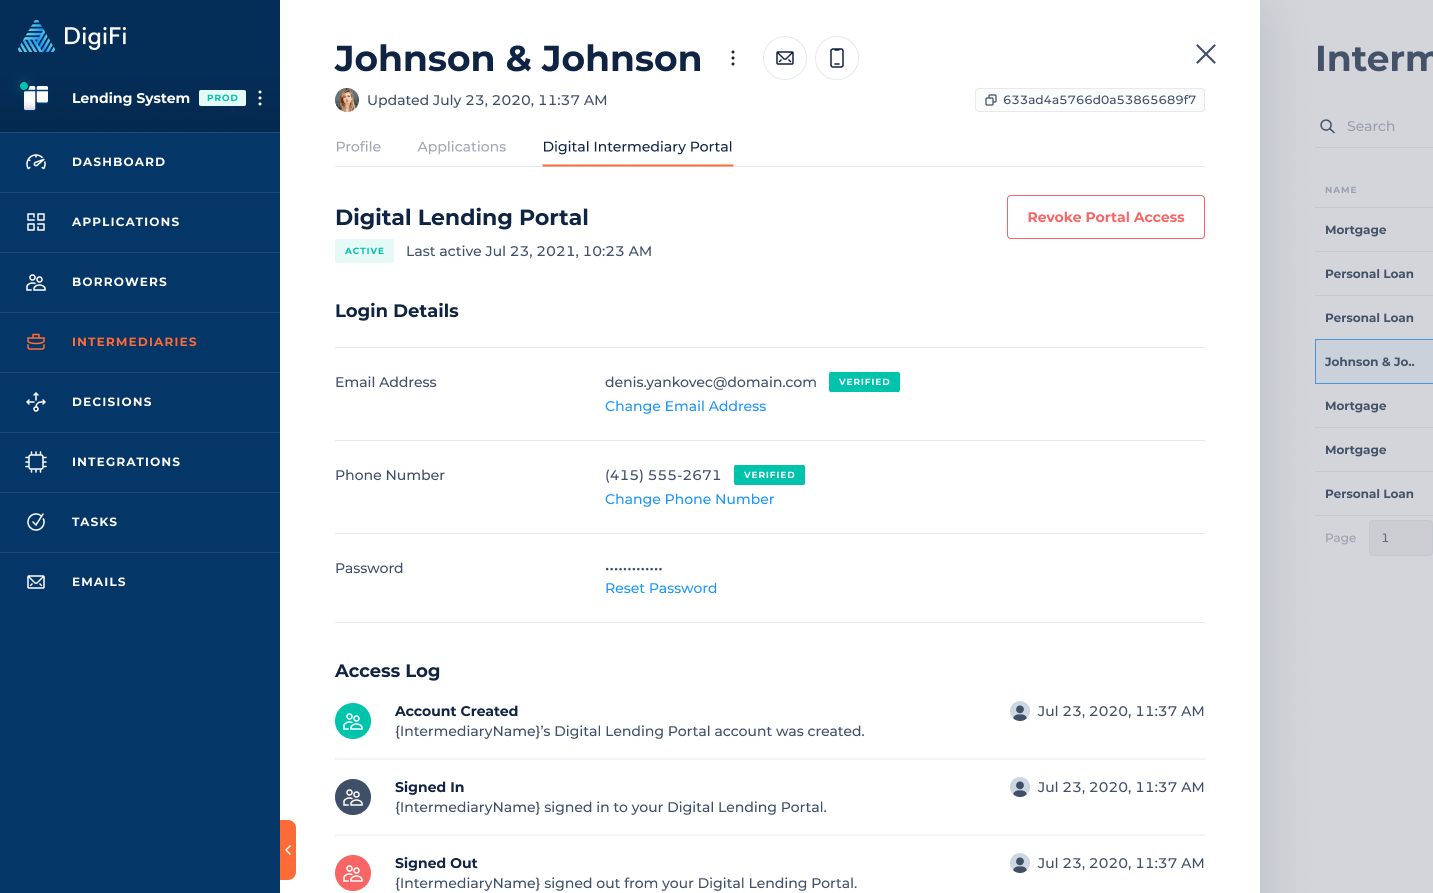Collapse sidebar using orange arrow handle
1433x893 pixels.
(x=288, y=850)
